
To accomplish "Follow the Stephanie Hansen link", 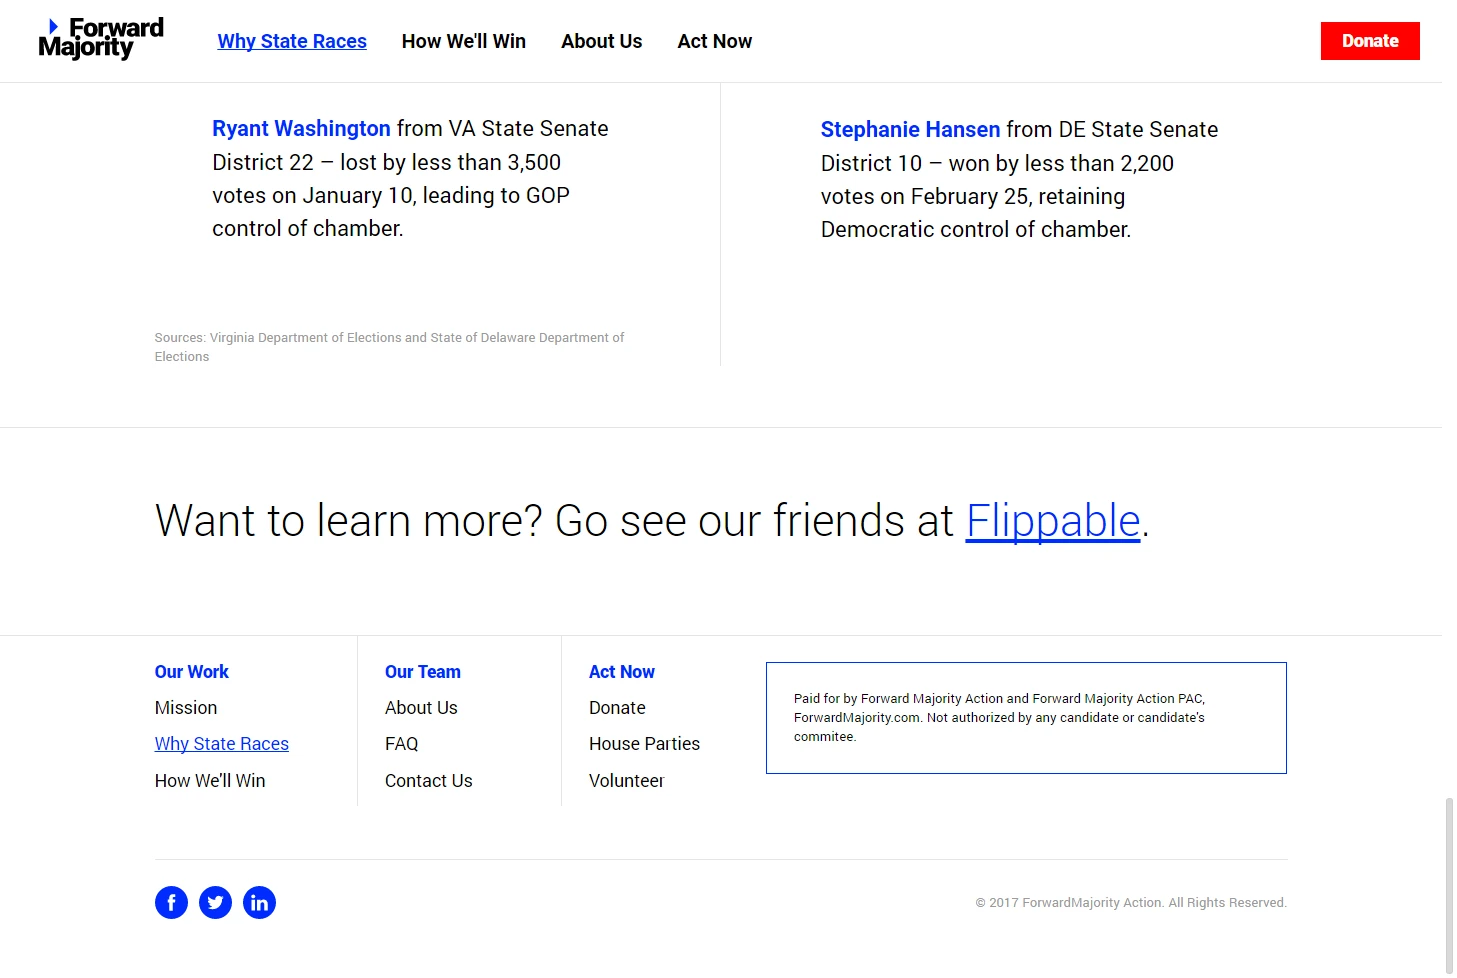I will [910, 129].
